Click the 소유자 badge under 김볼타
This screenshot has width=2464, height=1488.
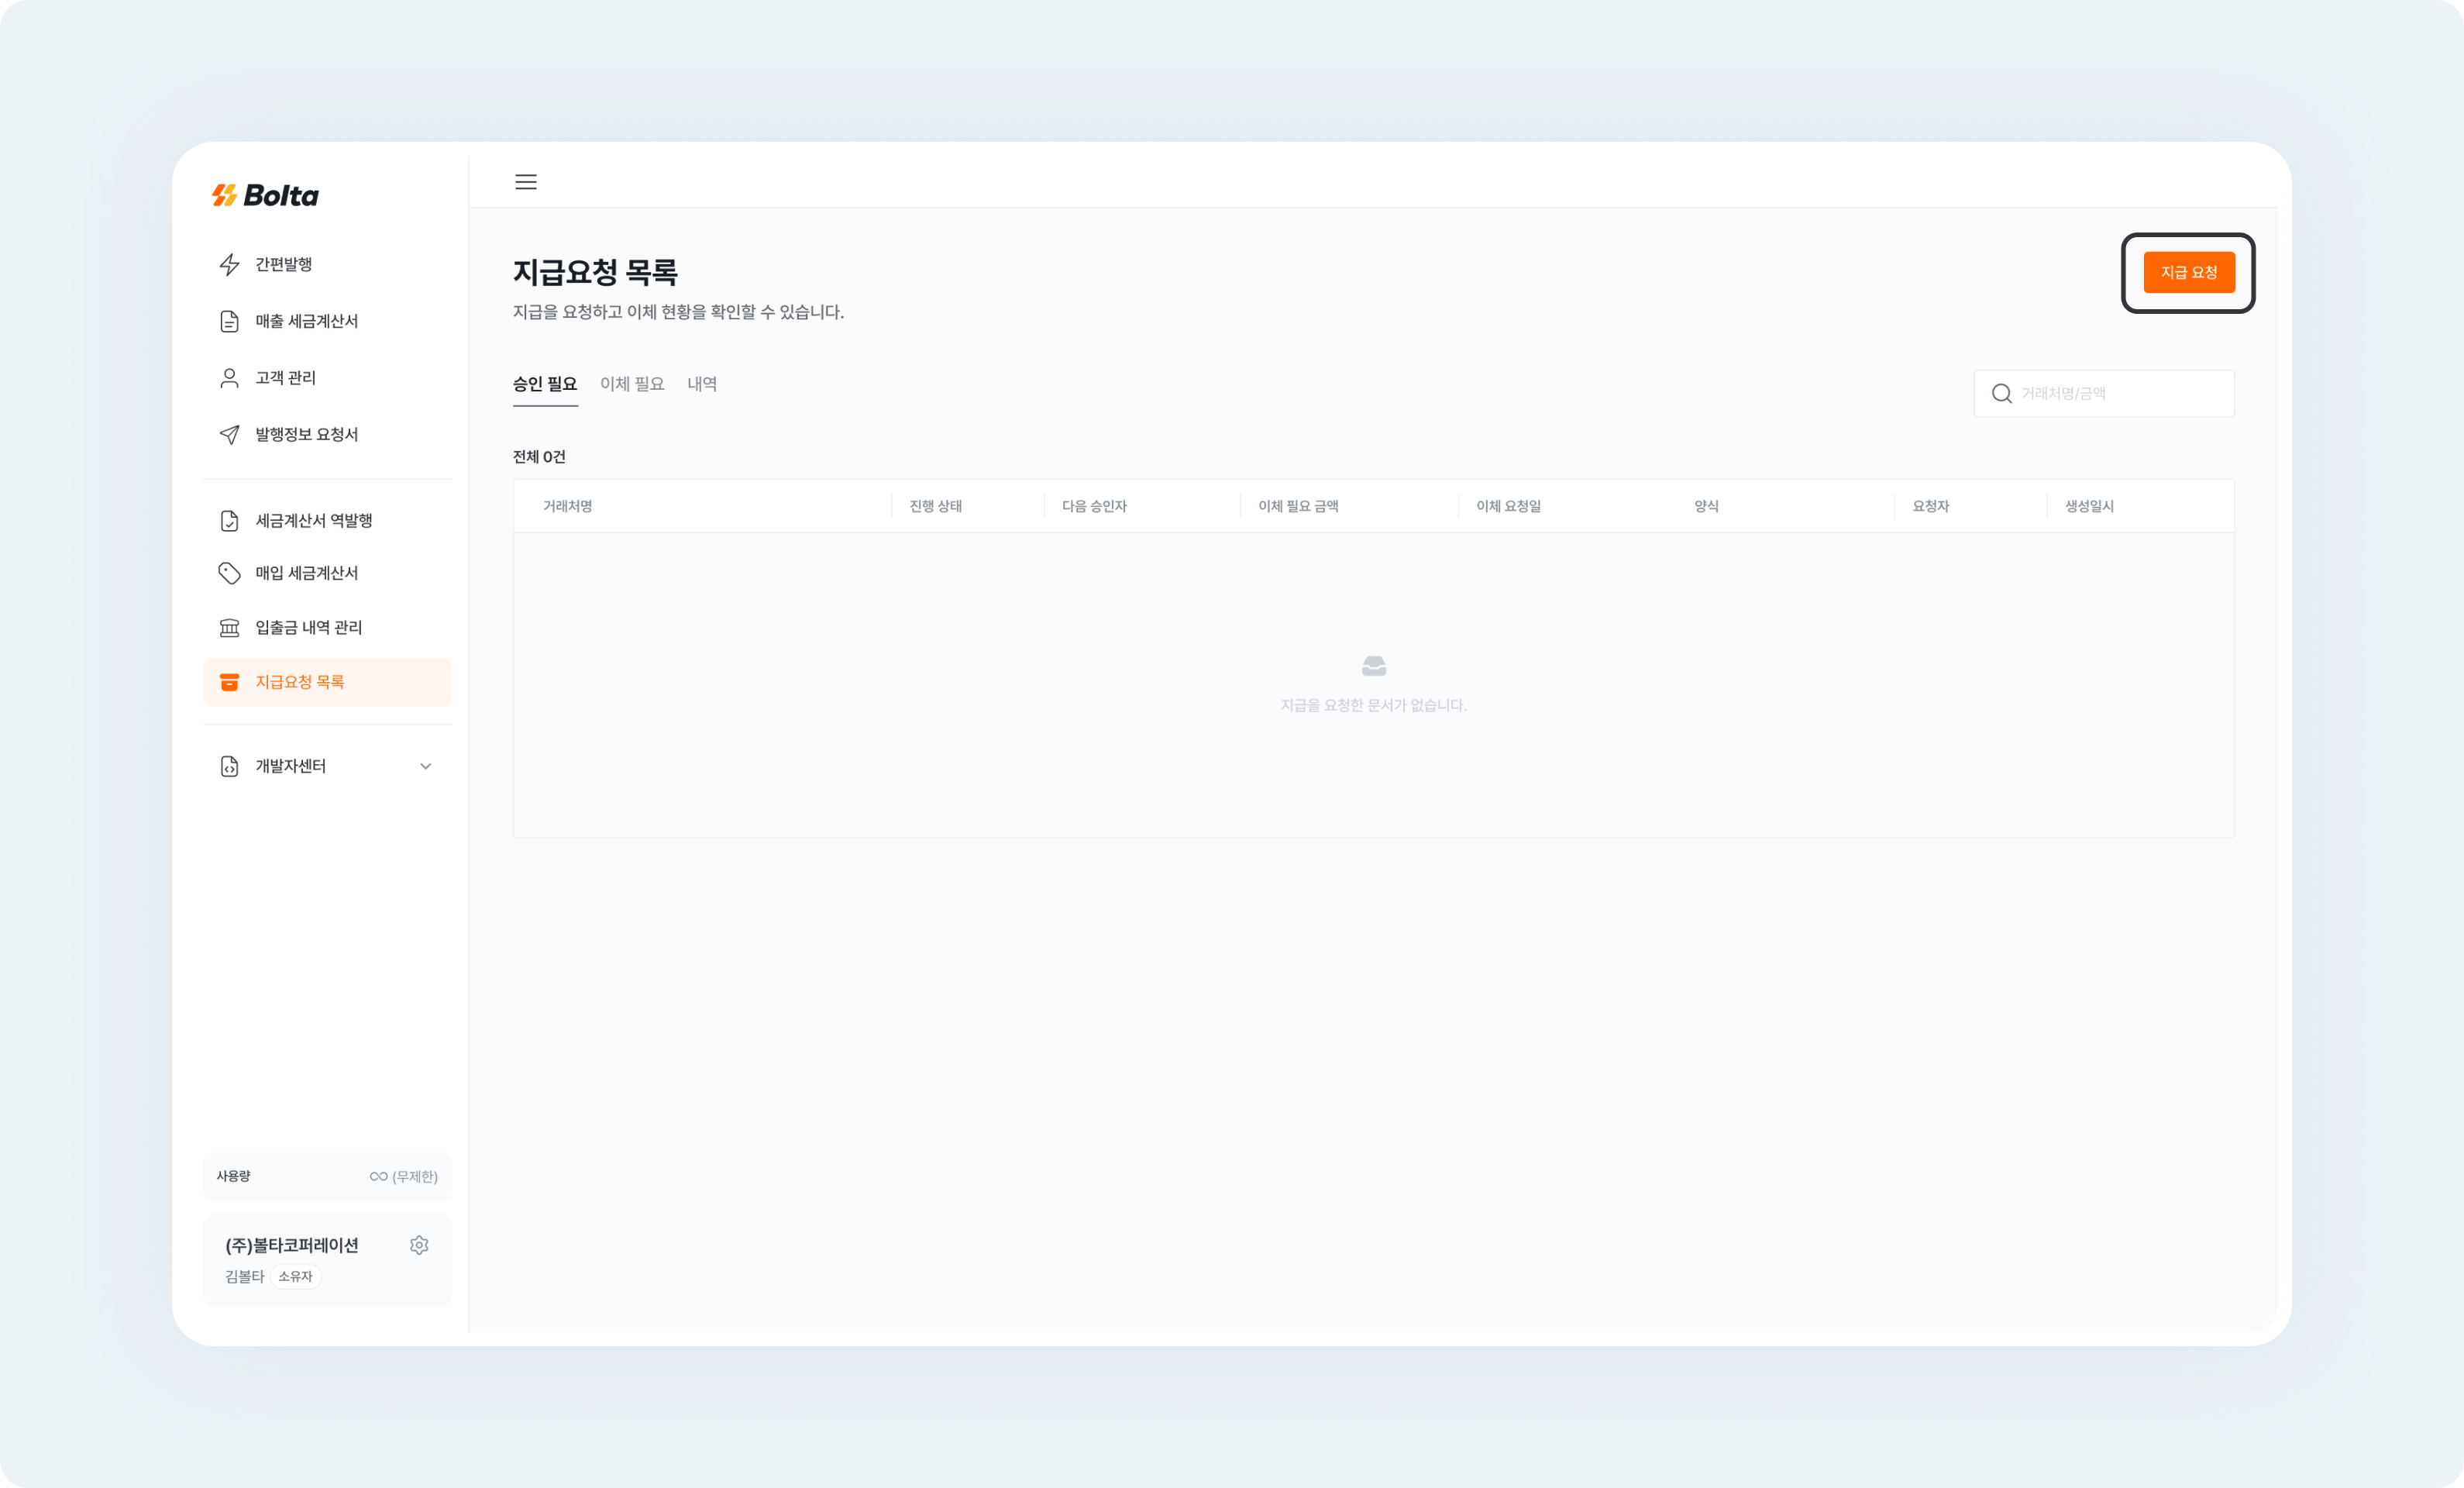[295, 1277]
